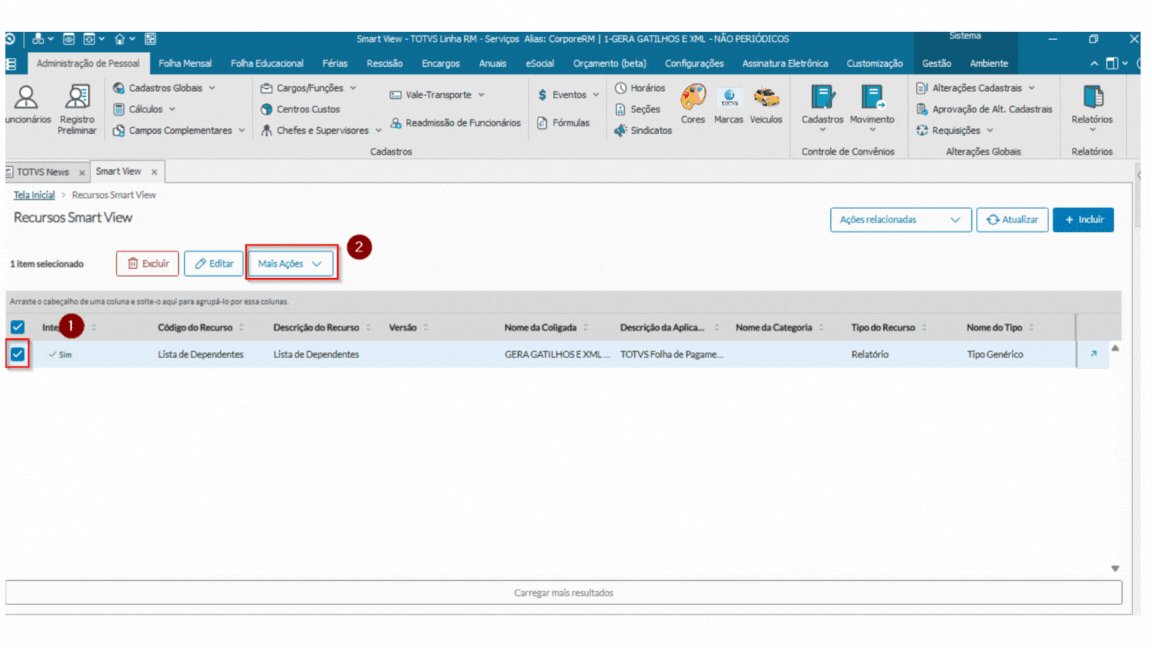Open Veículos icon

(766, 104)
